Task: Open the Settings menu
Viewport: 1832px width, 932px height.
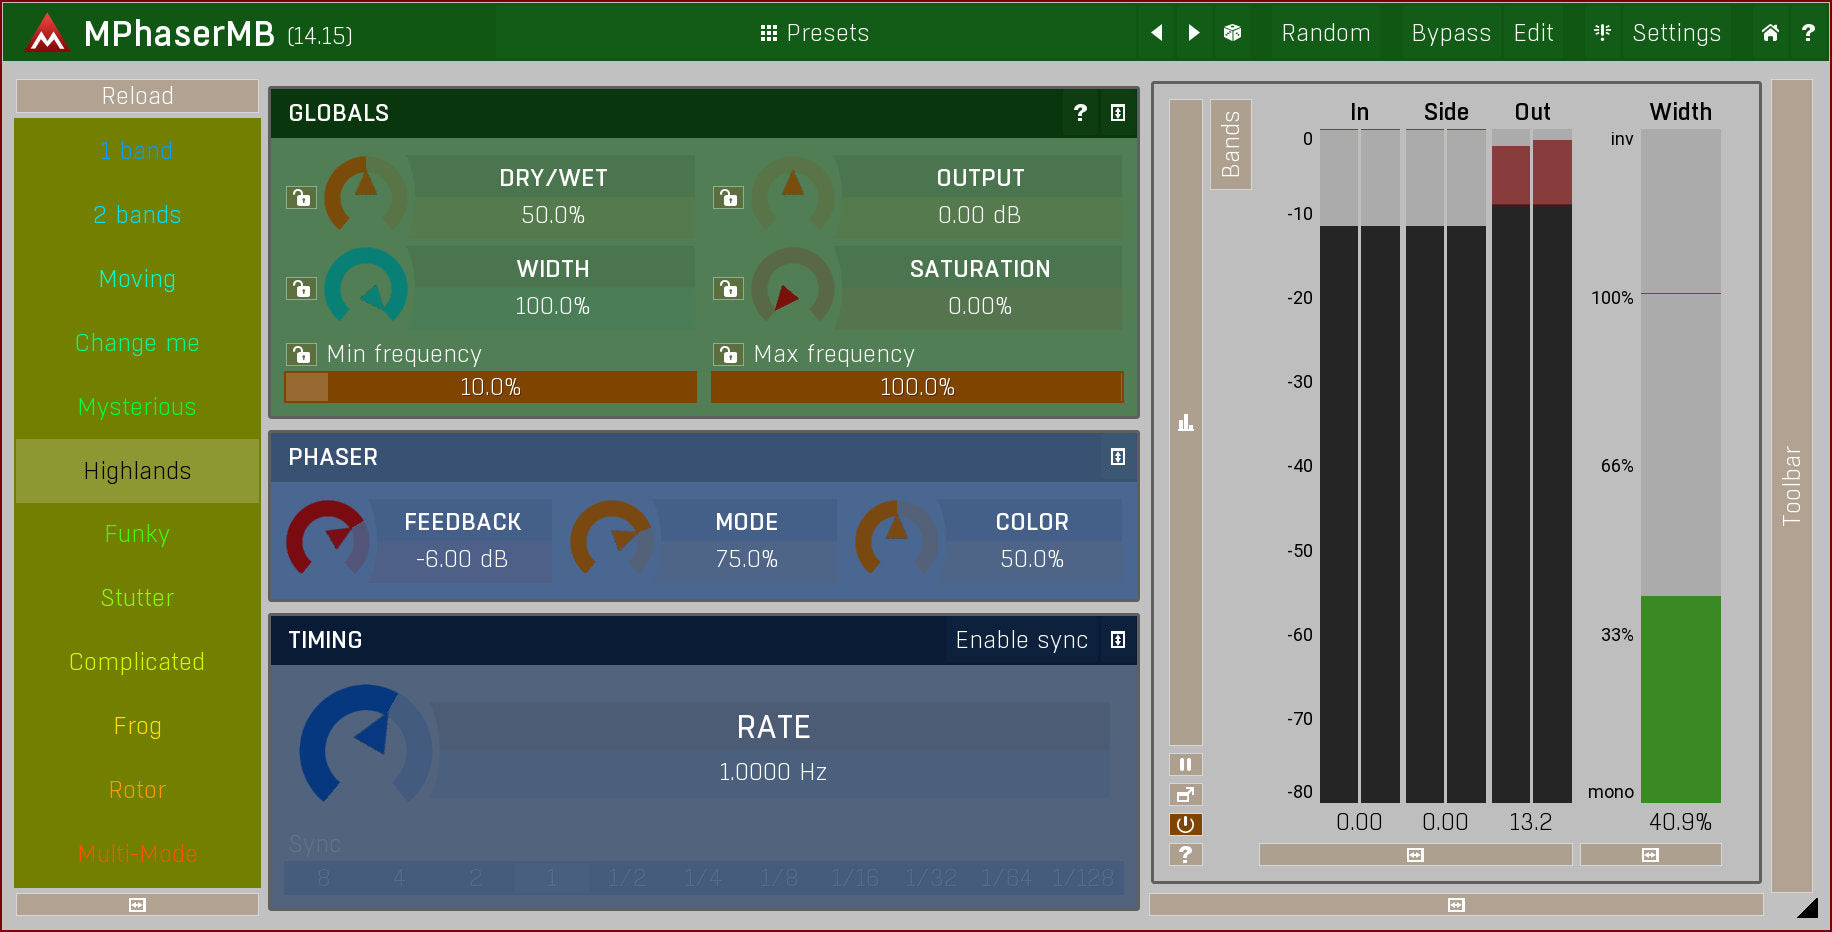Action: (x=1676, y=33)
